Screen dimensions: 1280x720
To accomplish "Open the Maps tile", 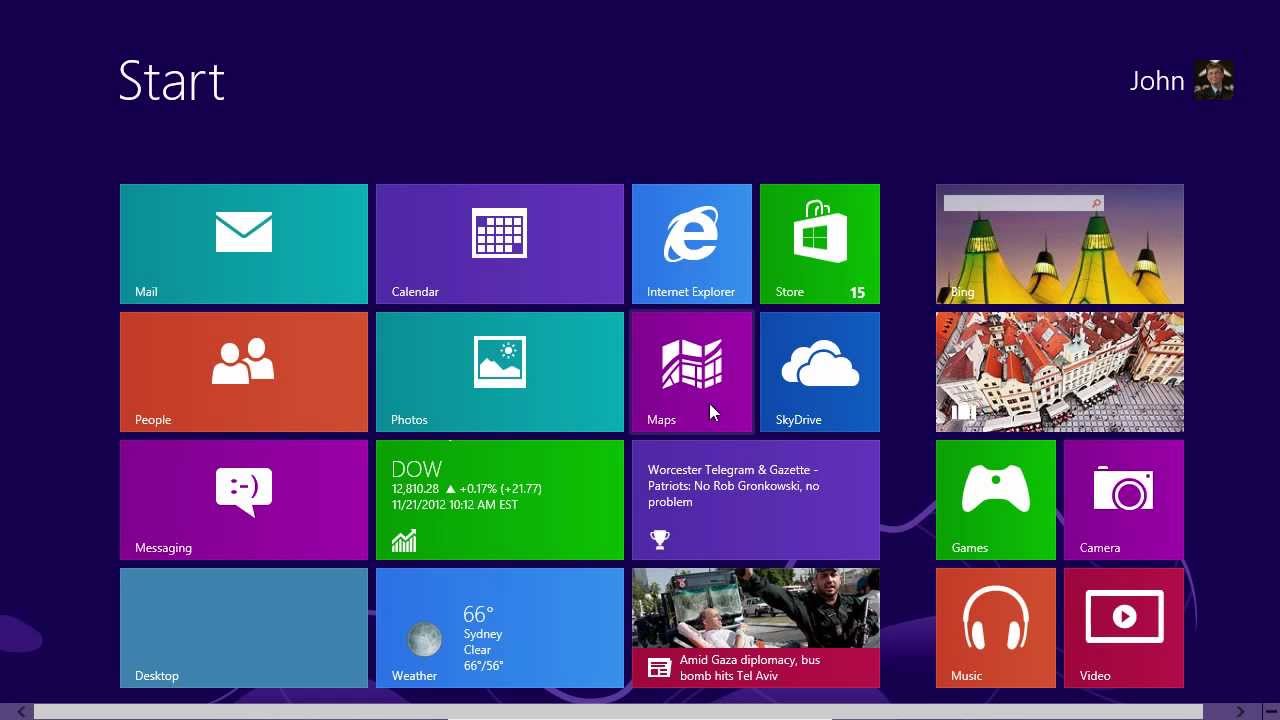I will point(692,372).
